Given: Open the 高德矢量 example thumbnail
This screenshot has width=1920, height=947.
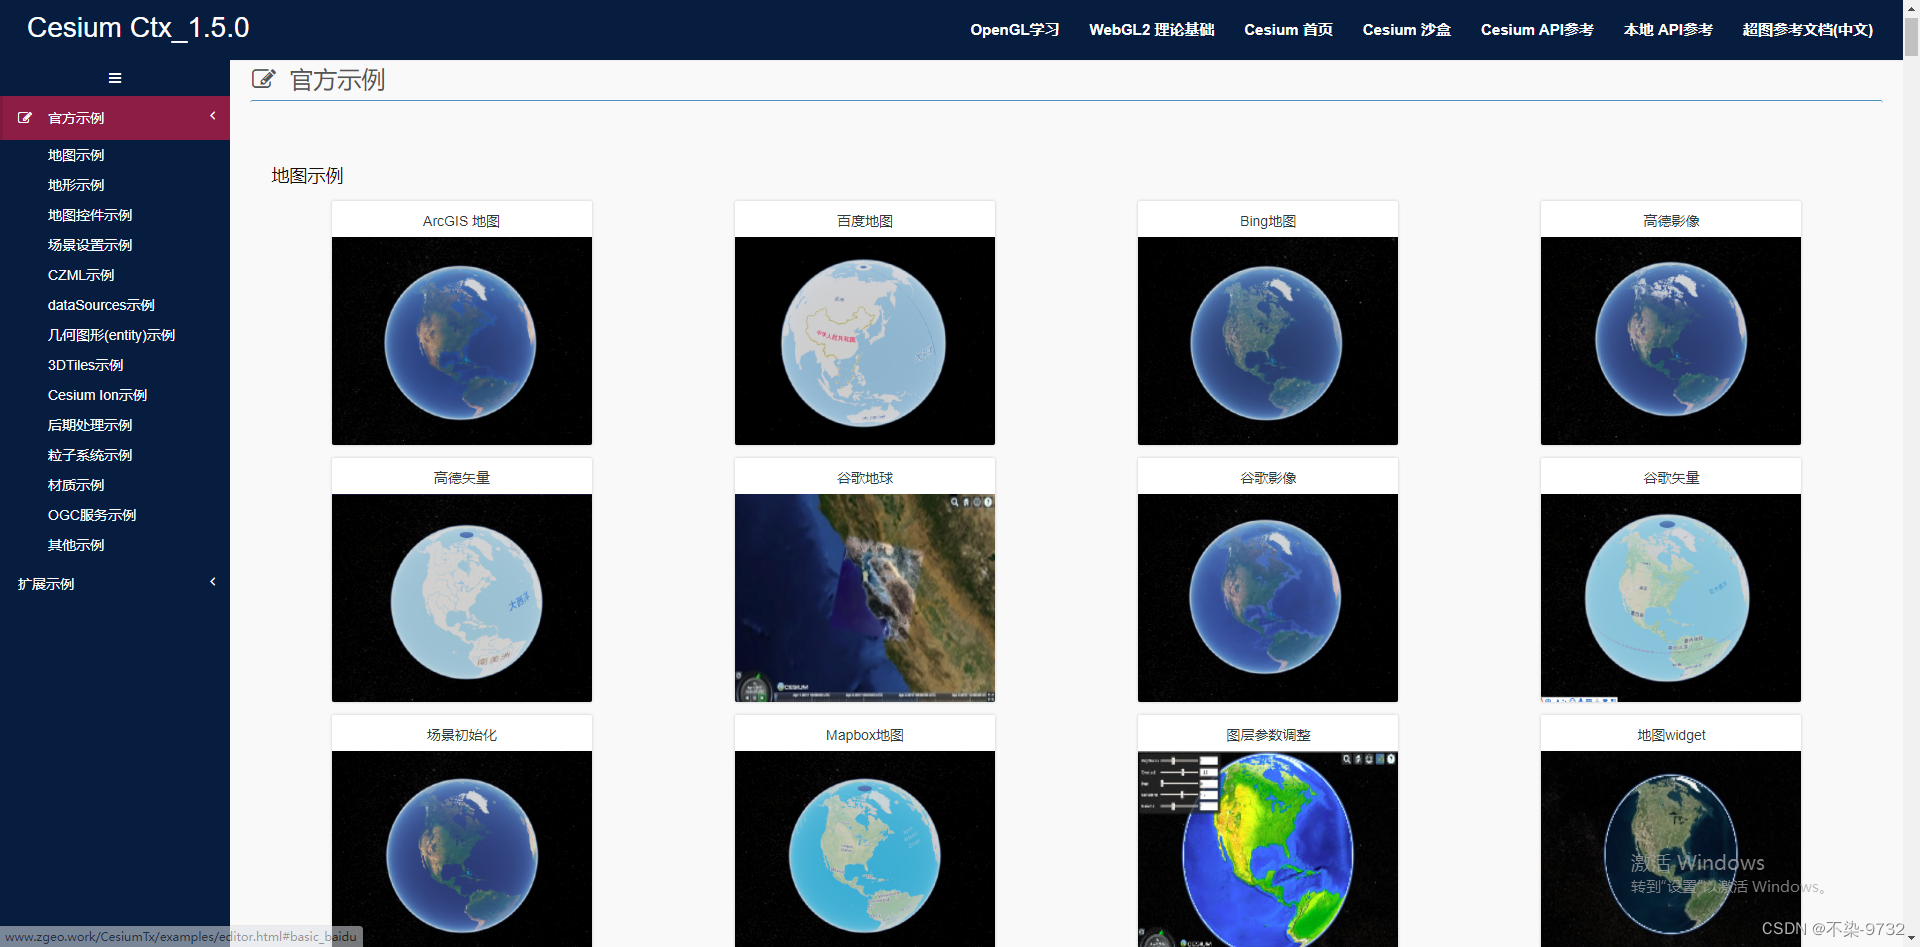Looking at the screenshot, I should point(462,598).
